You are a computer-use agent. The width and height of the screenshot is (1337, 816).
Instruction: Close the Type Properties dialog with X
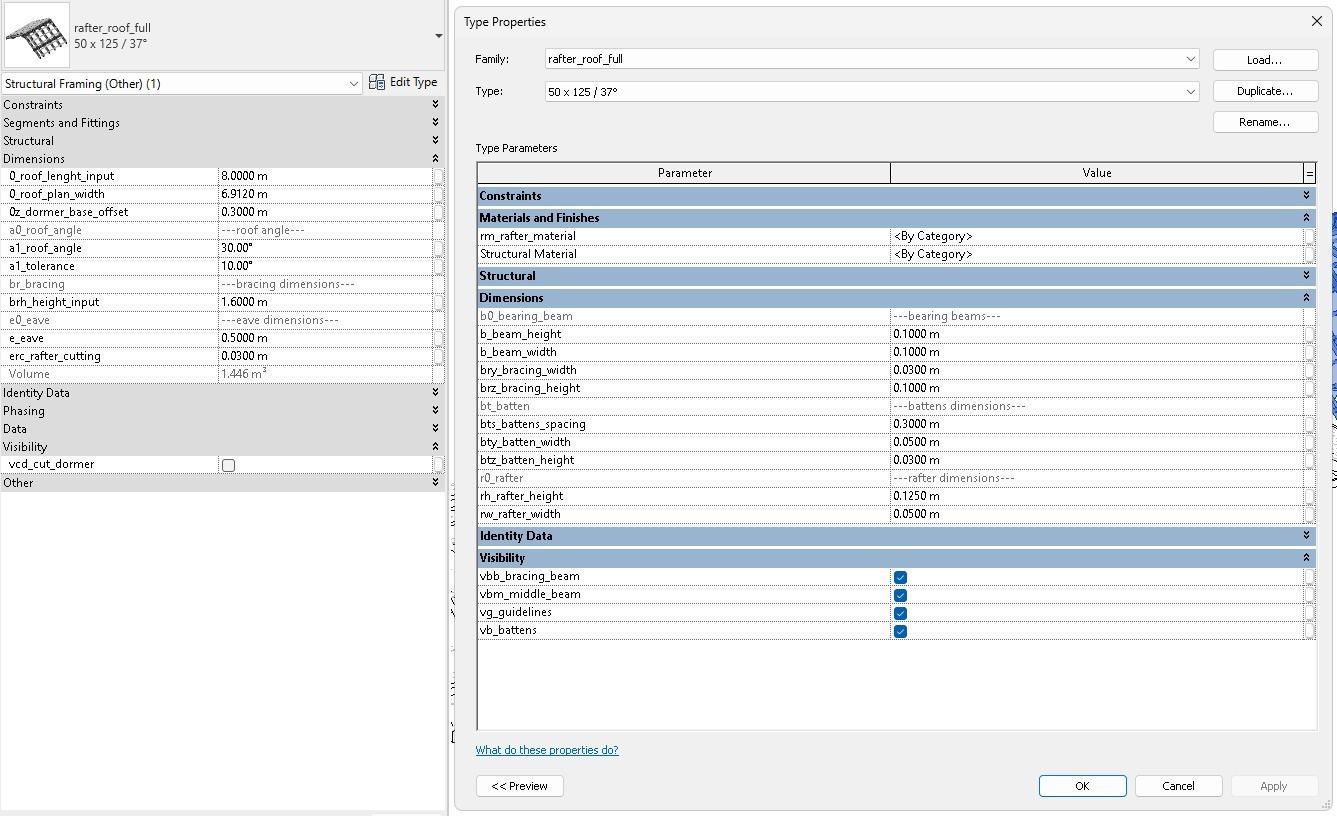(1316, 21)
